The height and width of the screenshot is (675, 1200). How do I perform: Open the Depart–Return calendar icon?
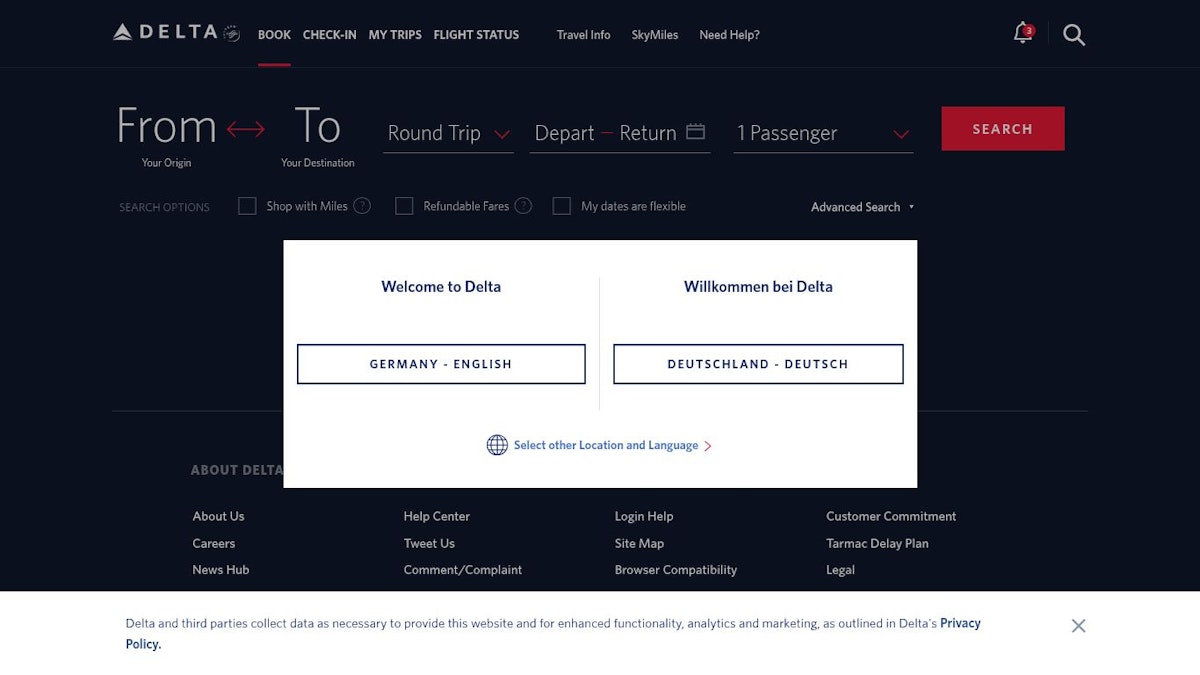[x=695, y=132]
